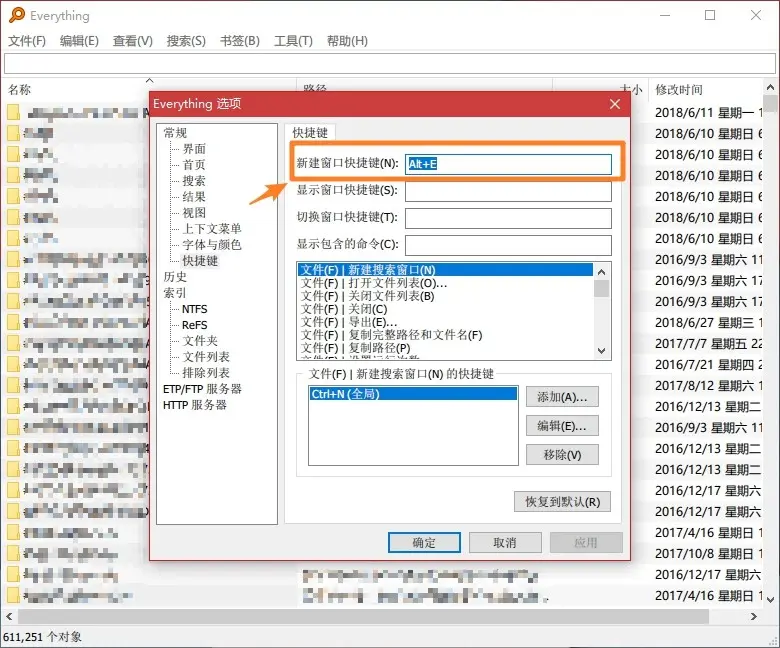Select 索引 in the options tree

coord(175,293)
